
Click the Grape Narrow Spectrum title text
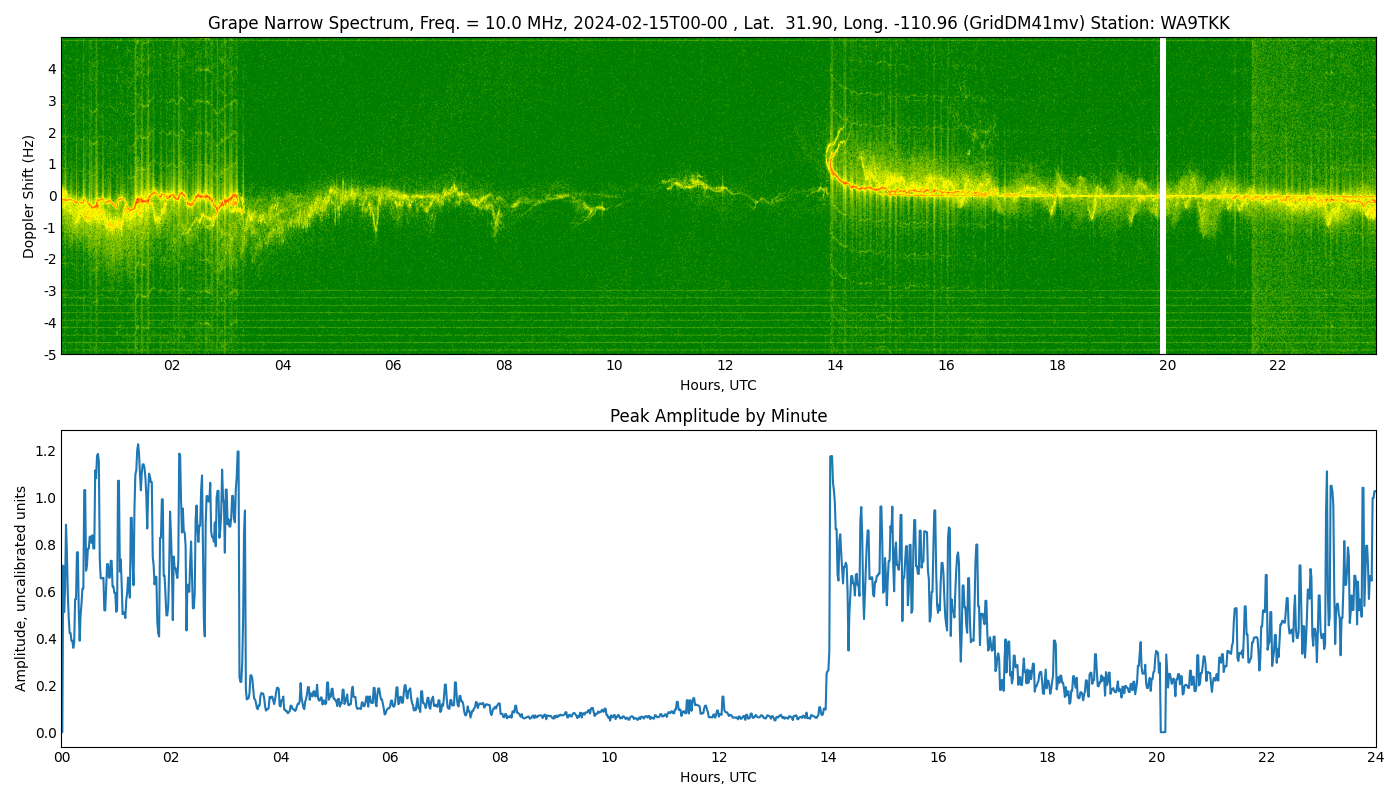(x=718, y=23)
